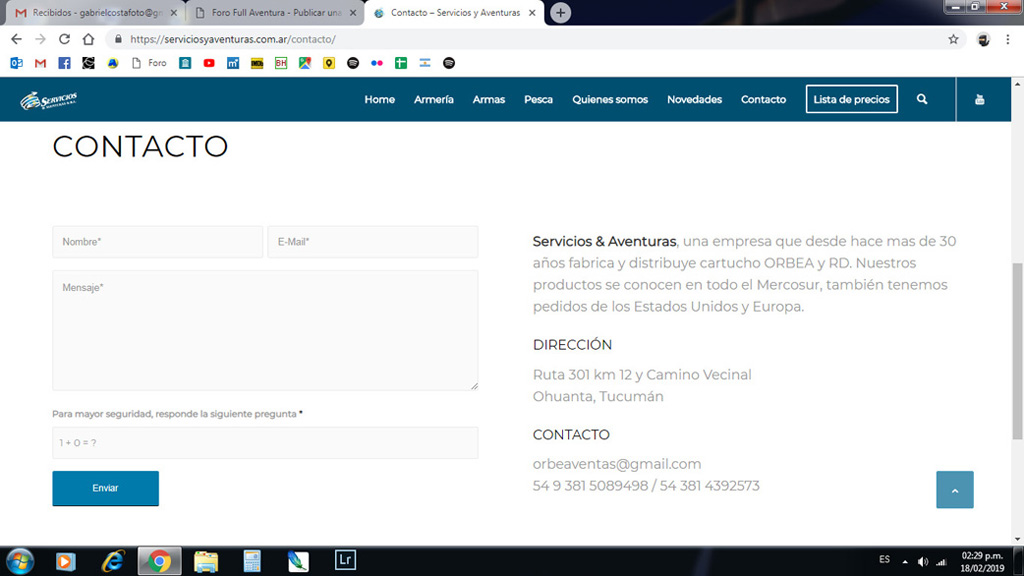Reload the current page
Image resolution: width=1024 pixels, height=576 pixels.
coord(64,39)
